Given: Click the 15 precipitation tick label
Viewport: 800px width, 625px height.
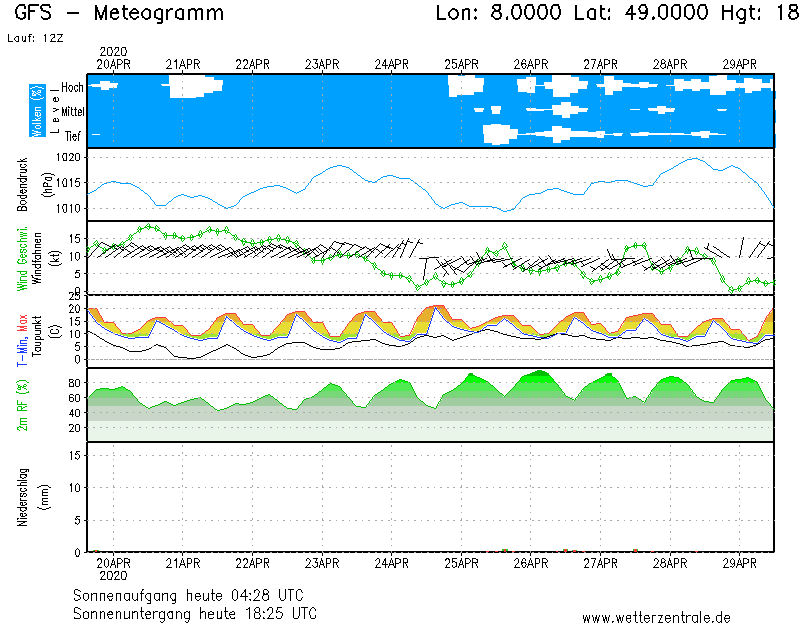Looking at the screenshot, I should pyautogui.click(x=74, y=456).
